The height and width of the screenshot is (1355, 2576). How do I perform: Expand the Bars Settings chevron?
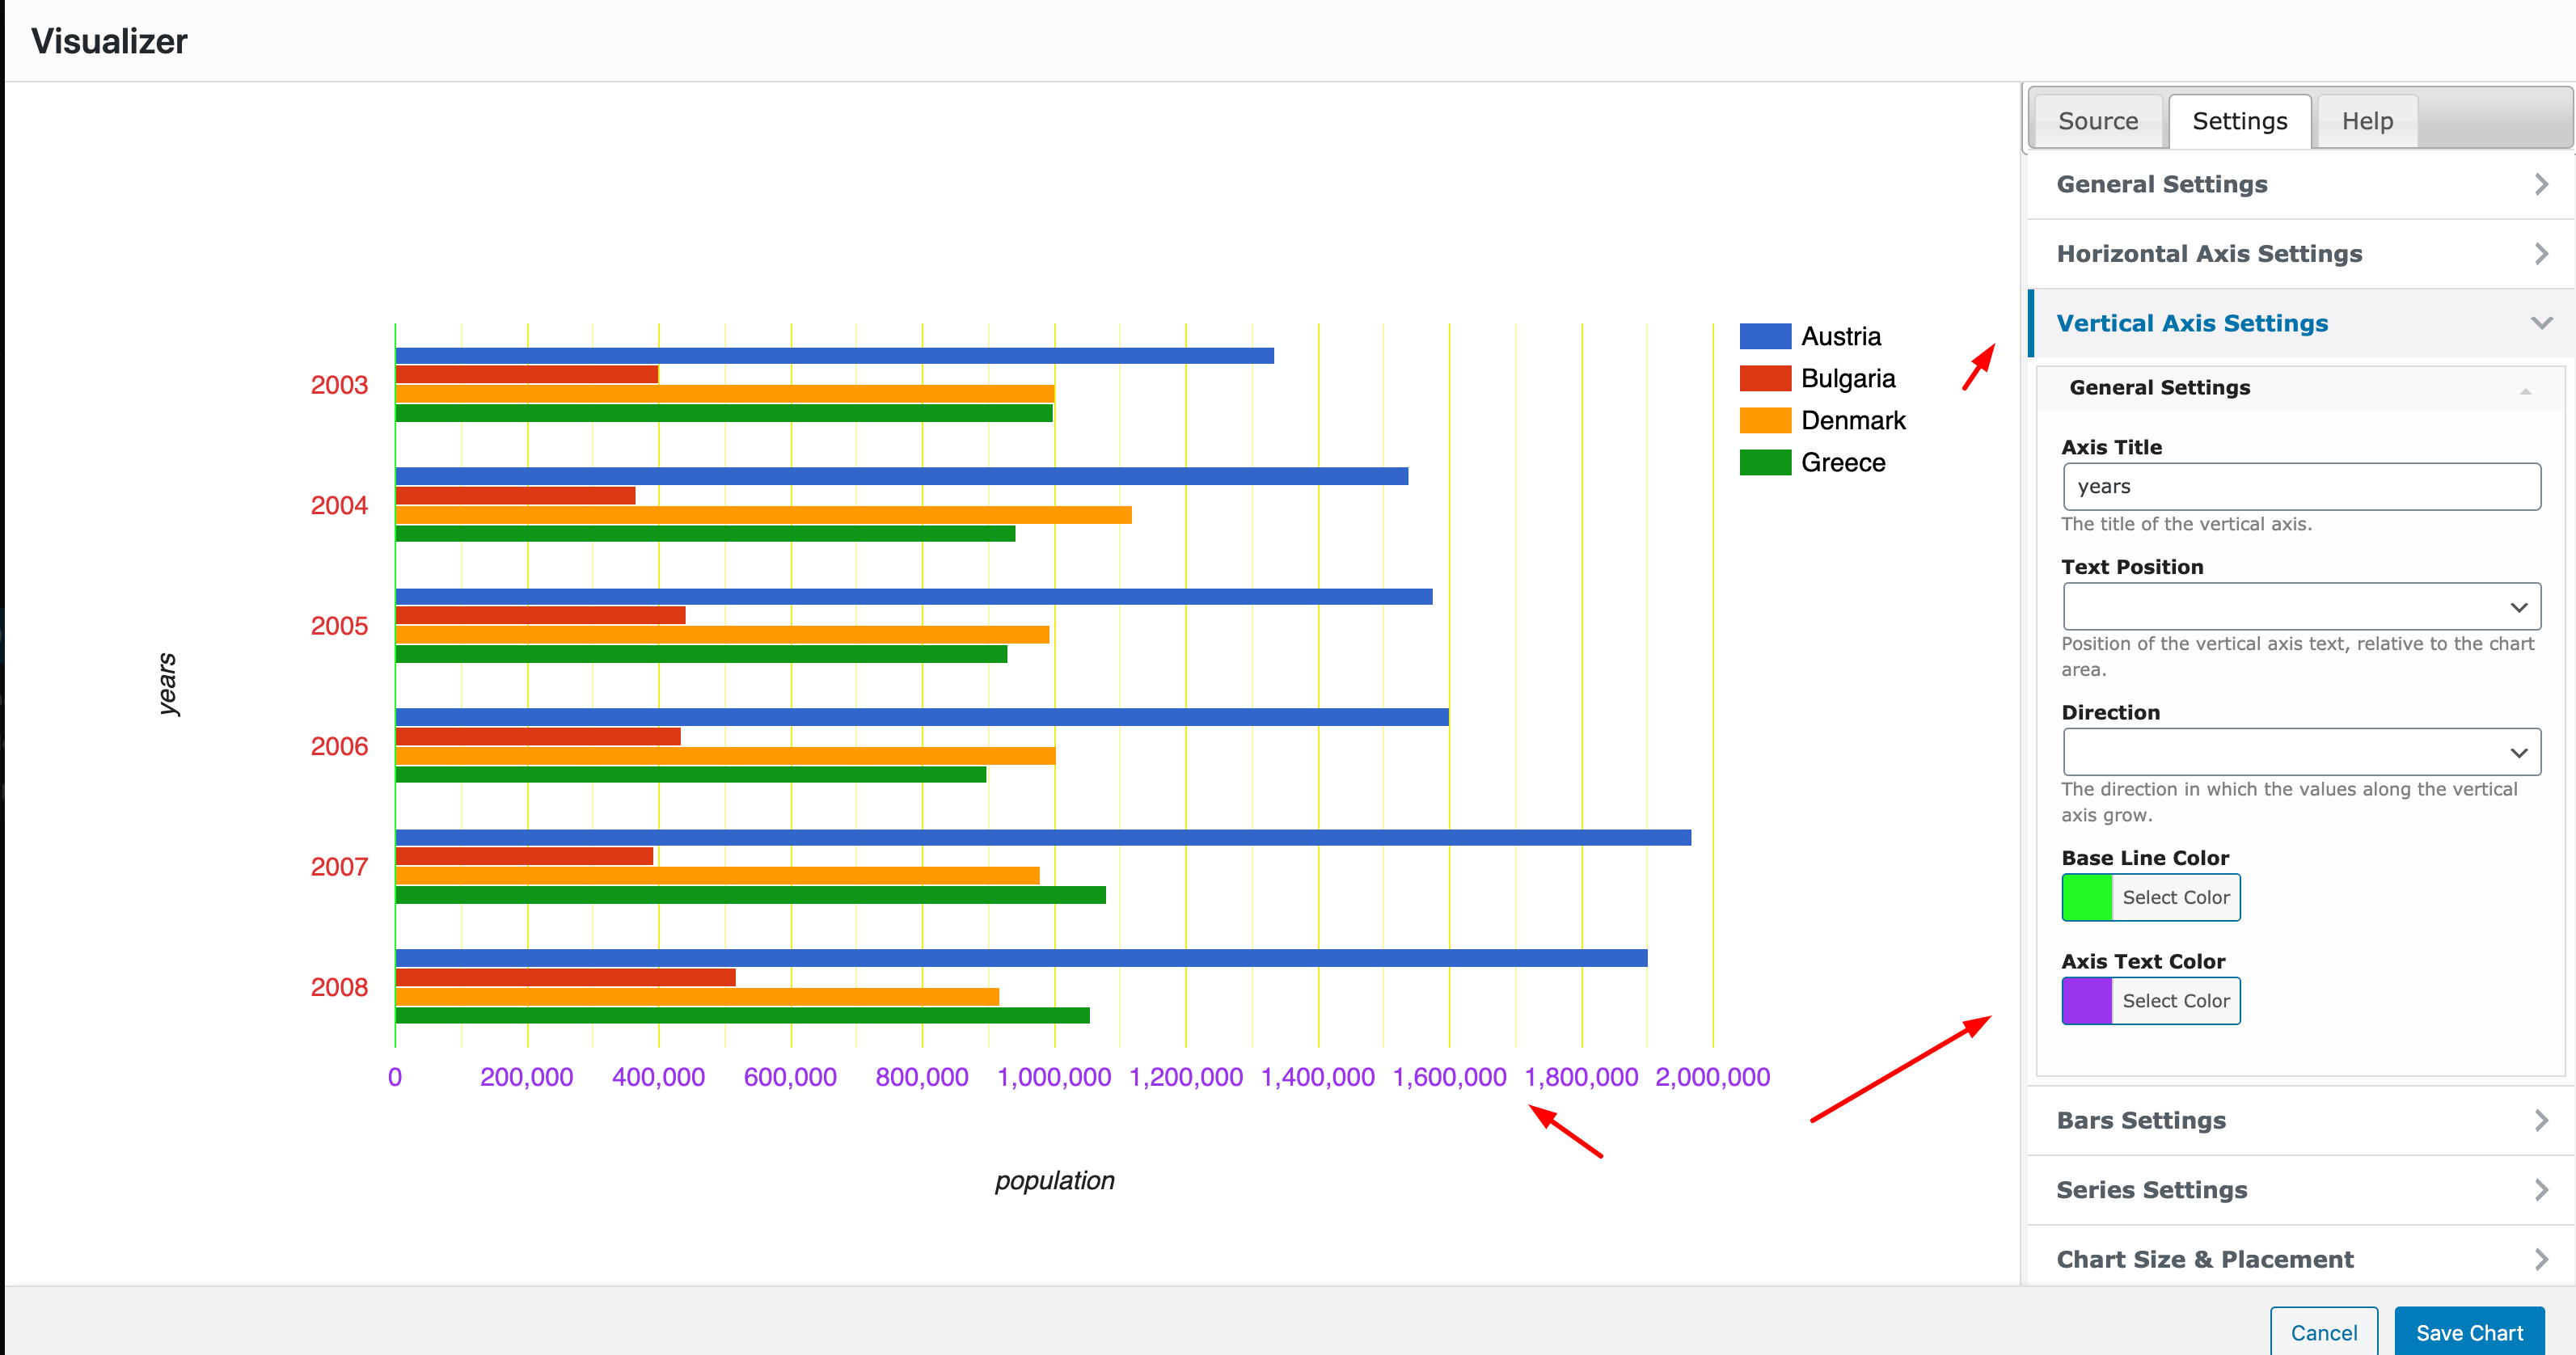2541,1120
